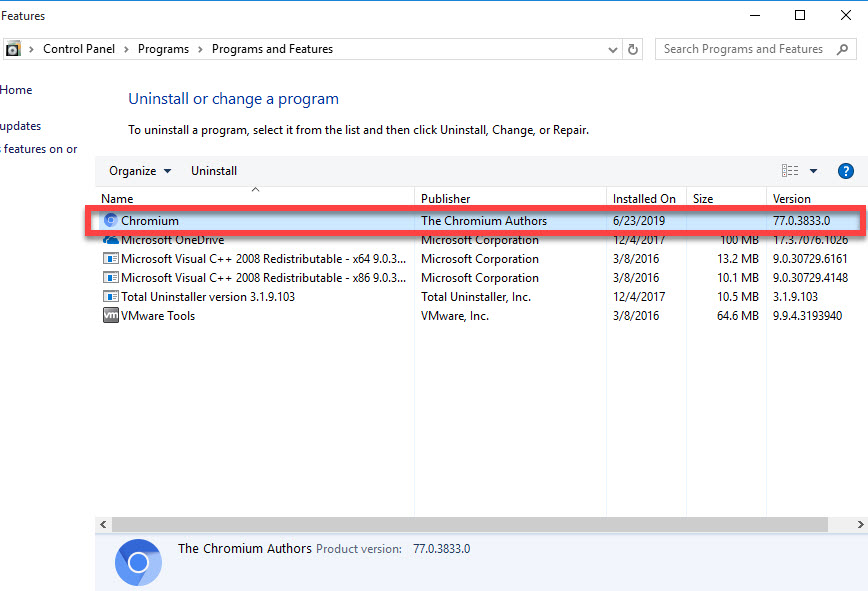Click The Chromium Authors publisher cell
The image size is (868, 591).
(484, 220)
